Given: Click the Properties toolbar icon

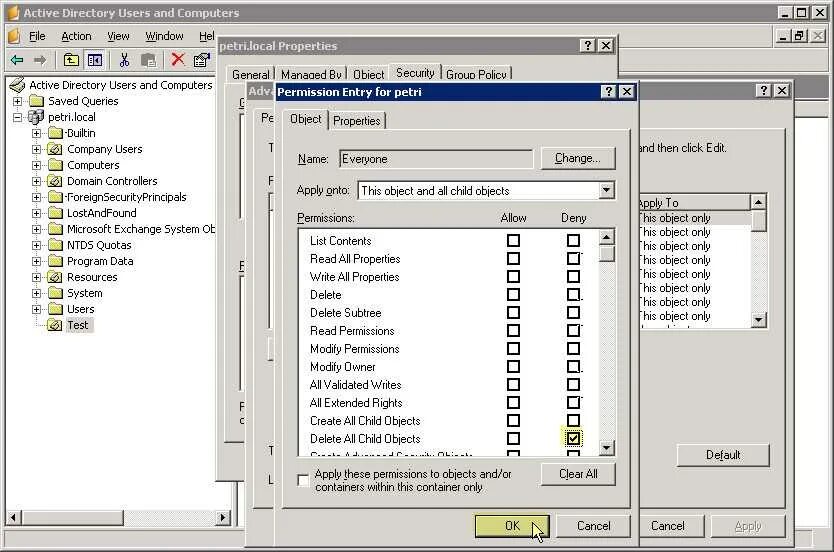Looking at the screenshot, I should point(202,60).
